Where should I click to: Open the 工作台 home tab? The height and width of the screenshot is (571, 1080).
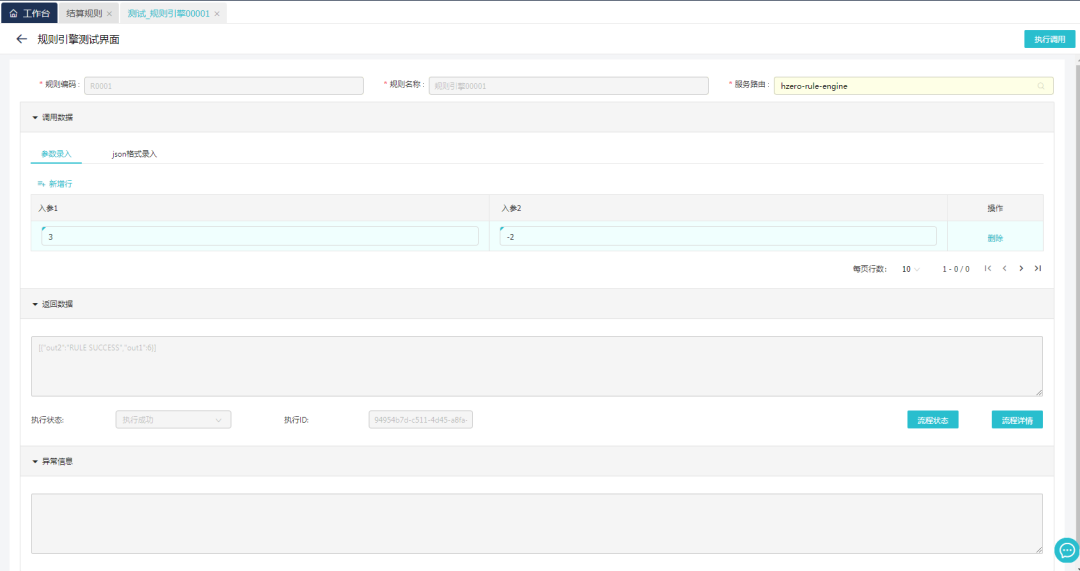(28, 14)
